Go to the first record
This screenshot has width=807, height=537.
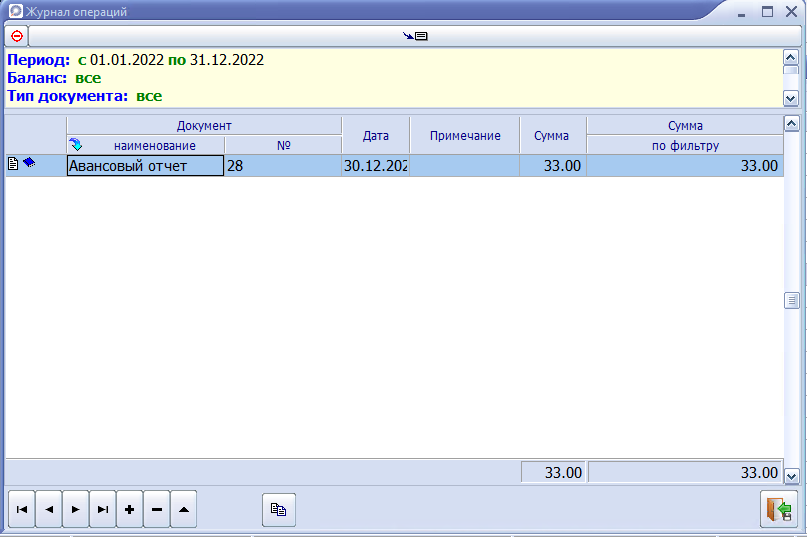click(x=22, y=509)
